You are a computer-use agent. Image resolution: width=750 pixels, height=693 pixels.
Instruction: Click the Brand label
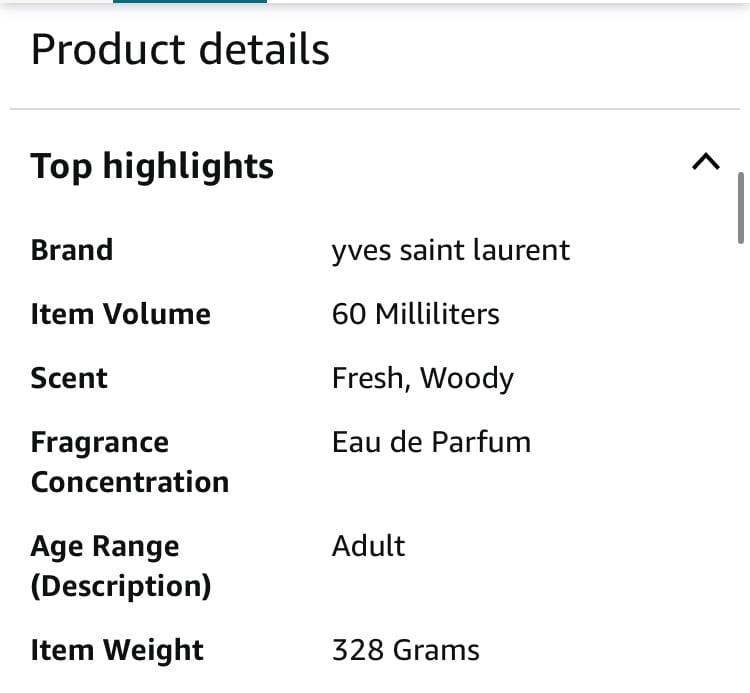[72, 250]
